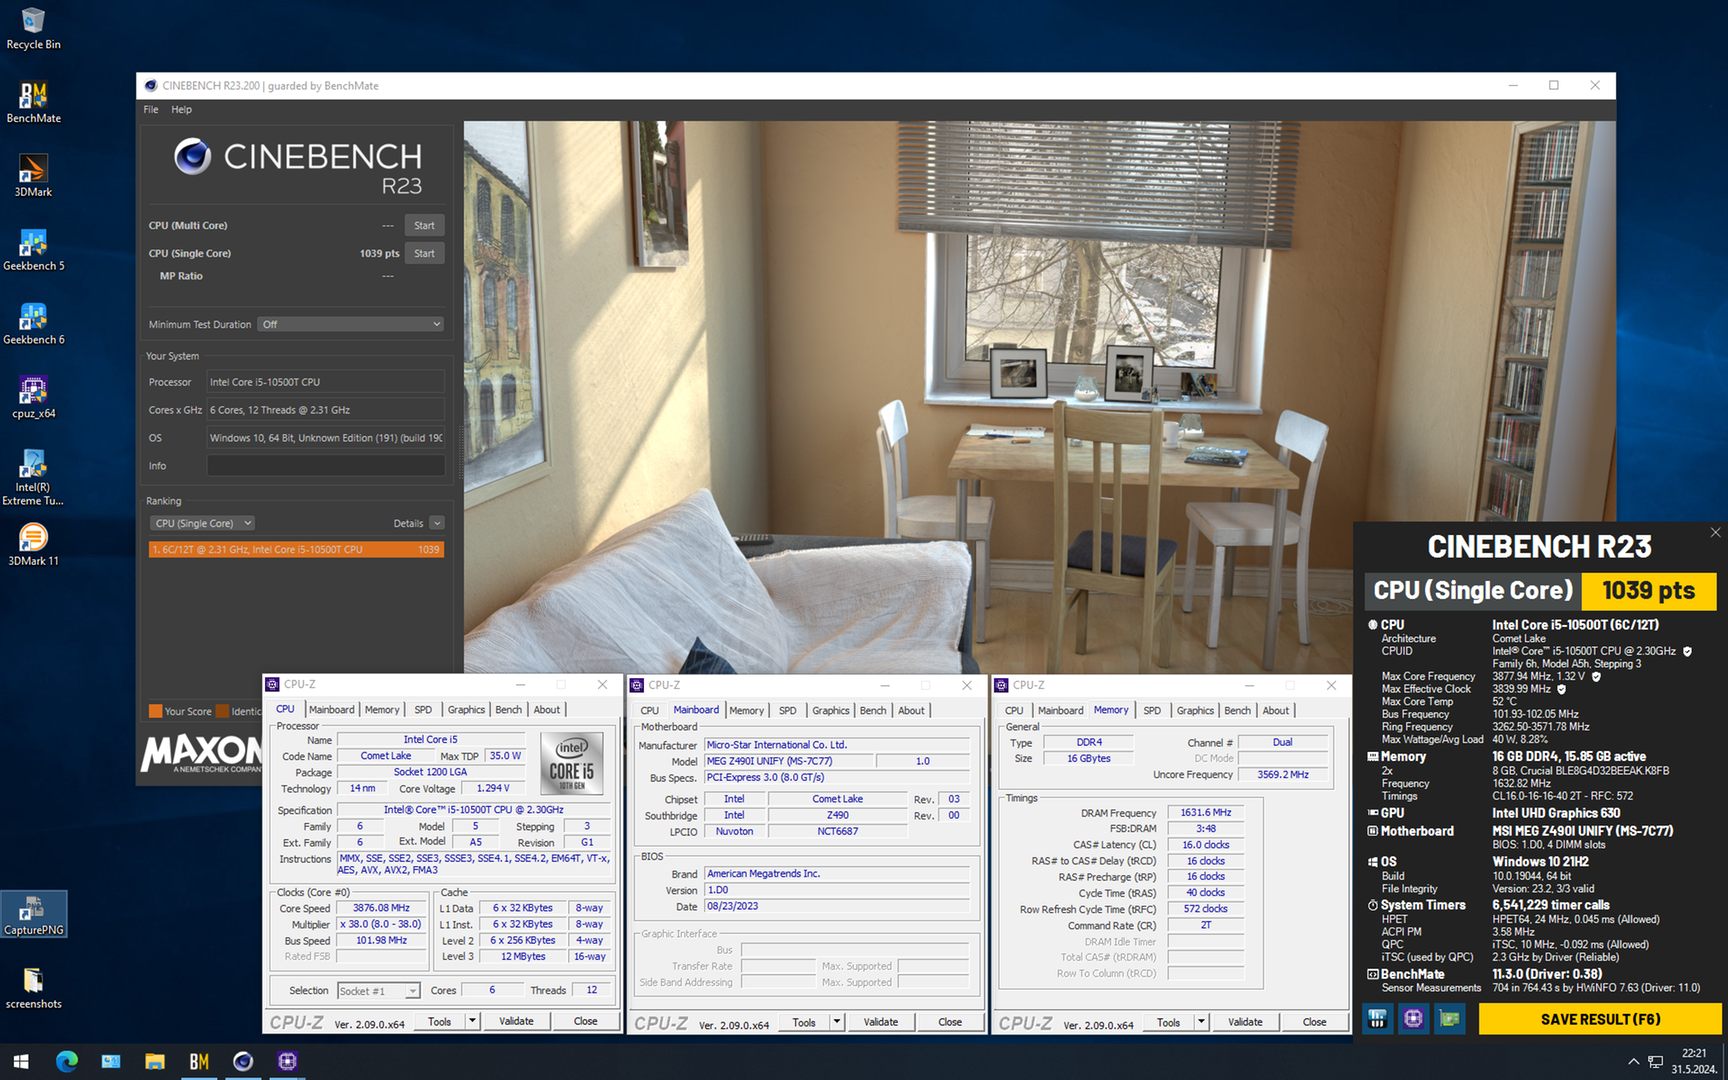The image size is (1728, 1080).
Task: Click the BenchMate green screenshot icon
Action: (x=1449, y=1019)
